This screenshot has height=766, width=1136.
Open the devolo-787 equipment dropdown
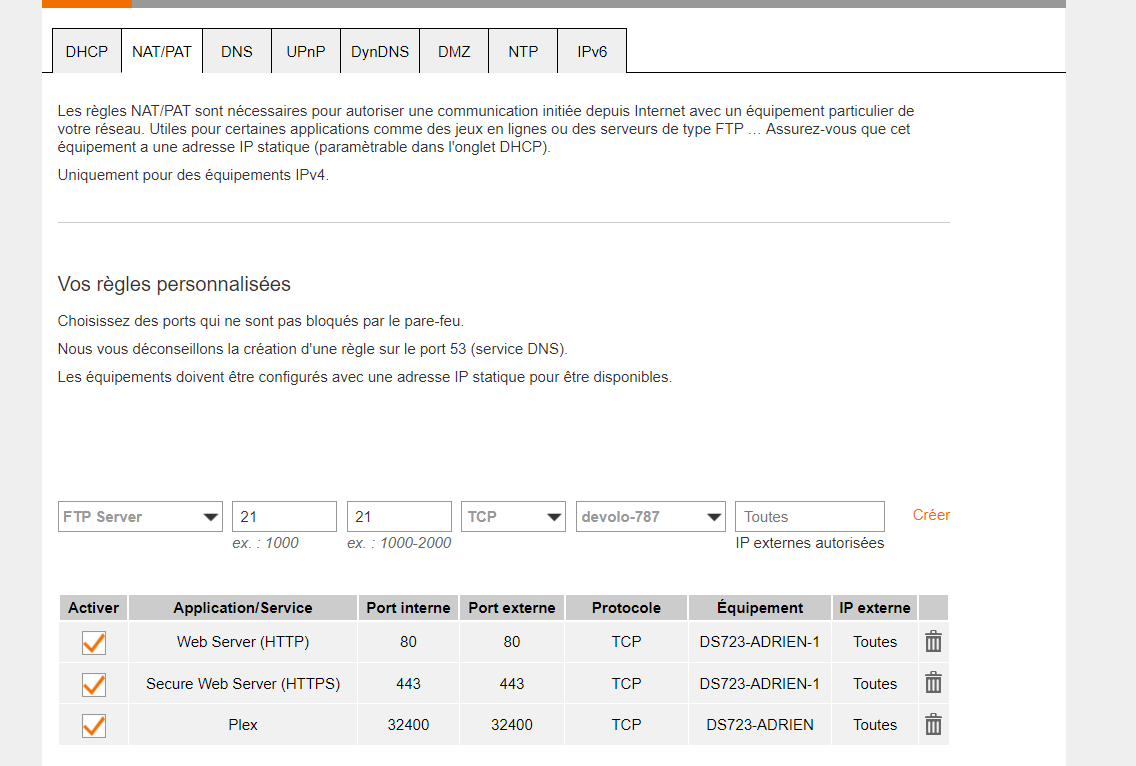click(x=651, y=517)
